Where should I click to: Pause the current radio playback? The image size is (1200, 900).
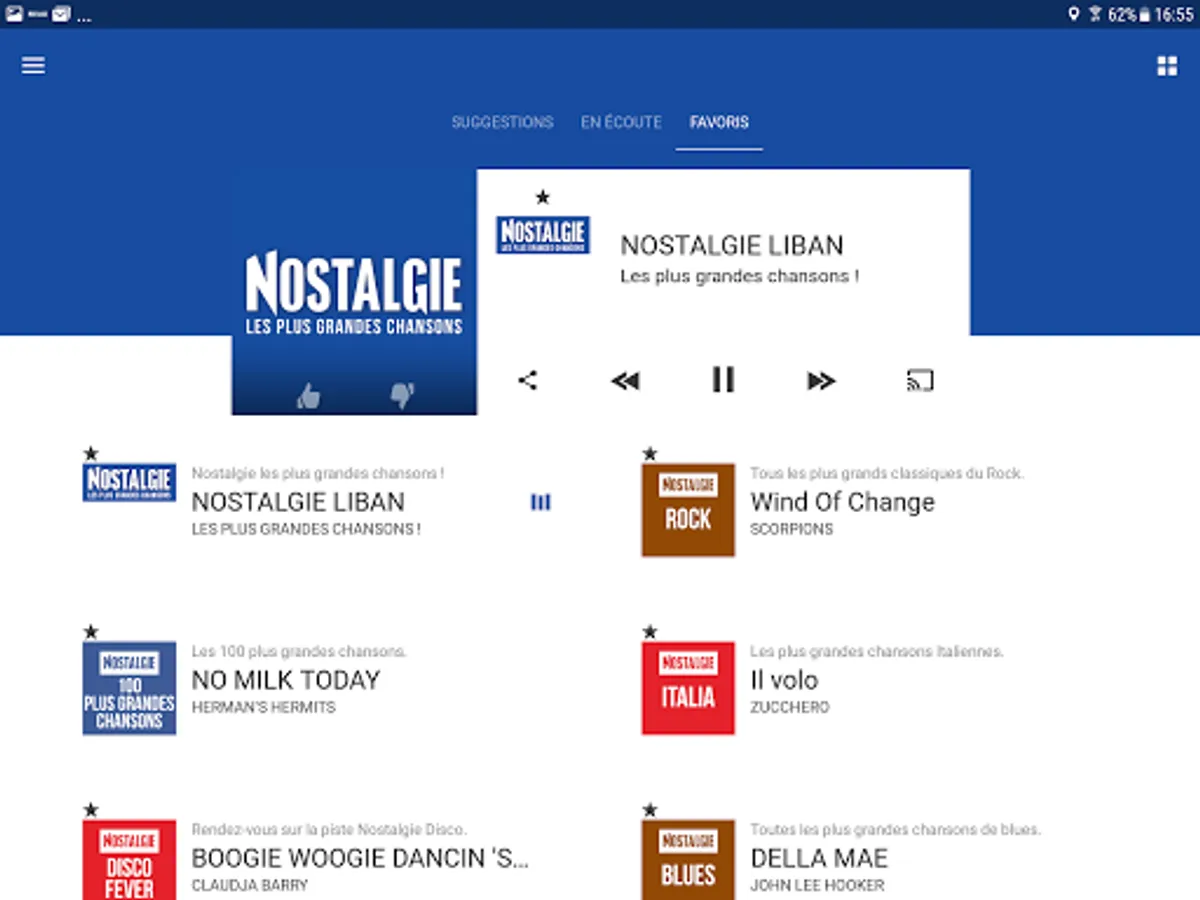tap(723, 380)
